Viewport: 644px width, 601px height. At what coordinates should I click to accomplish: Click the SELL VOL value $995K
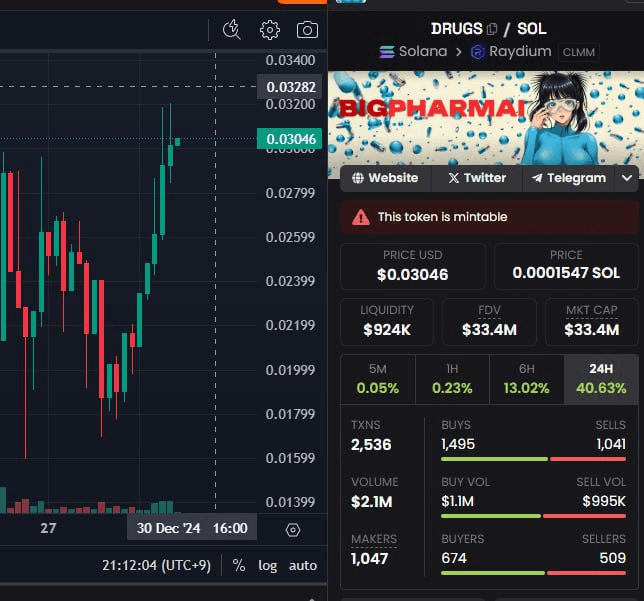point(604,501)
